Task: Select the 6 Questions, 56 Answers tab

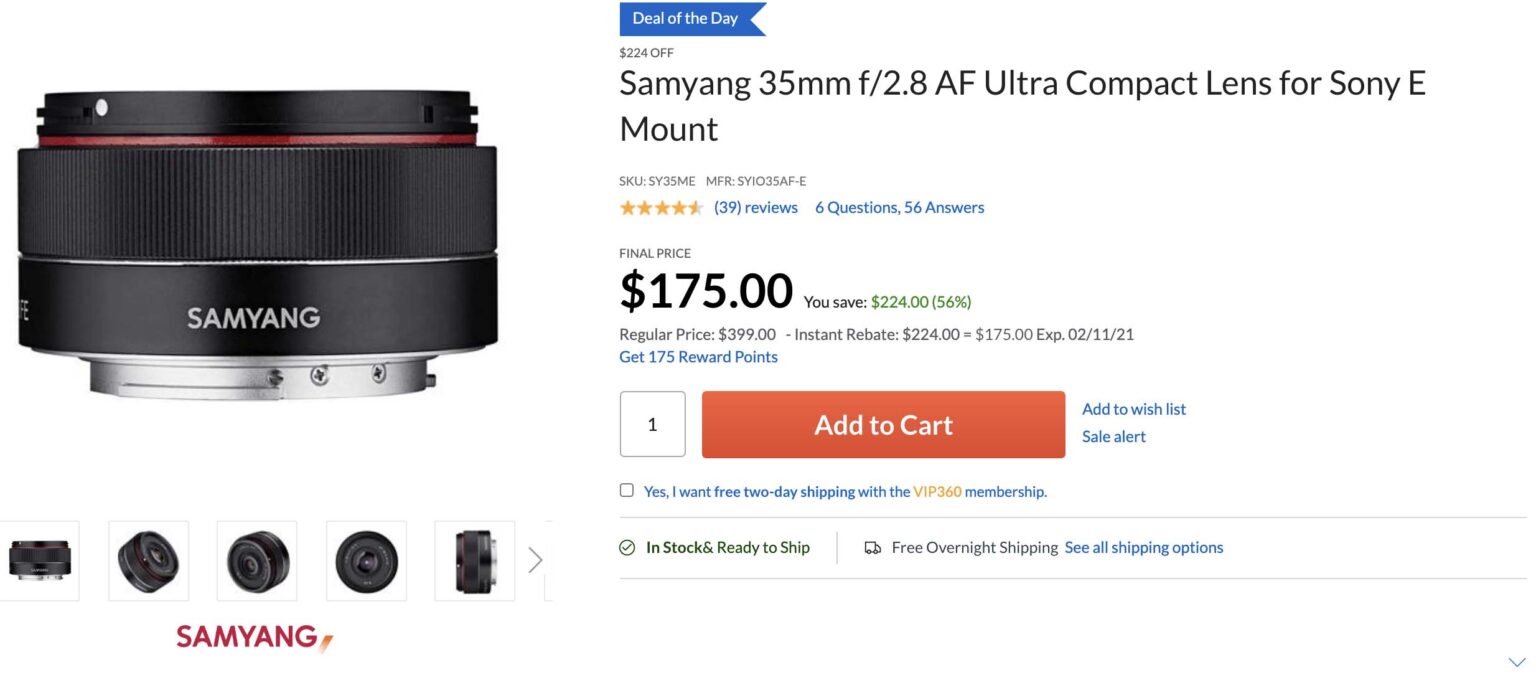Action: click(899, 207)
